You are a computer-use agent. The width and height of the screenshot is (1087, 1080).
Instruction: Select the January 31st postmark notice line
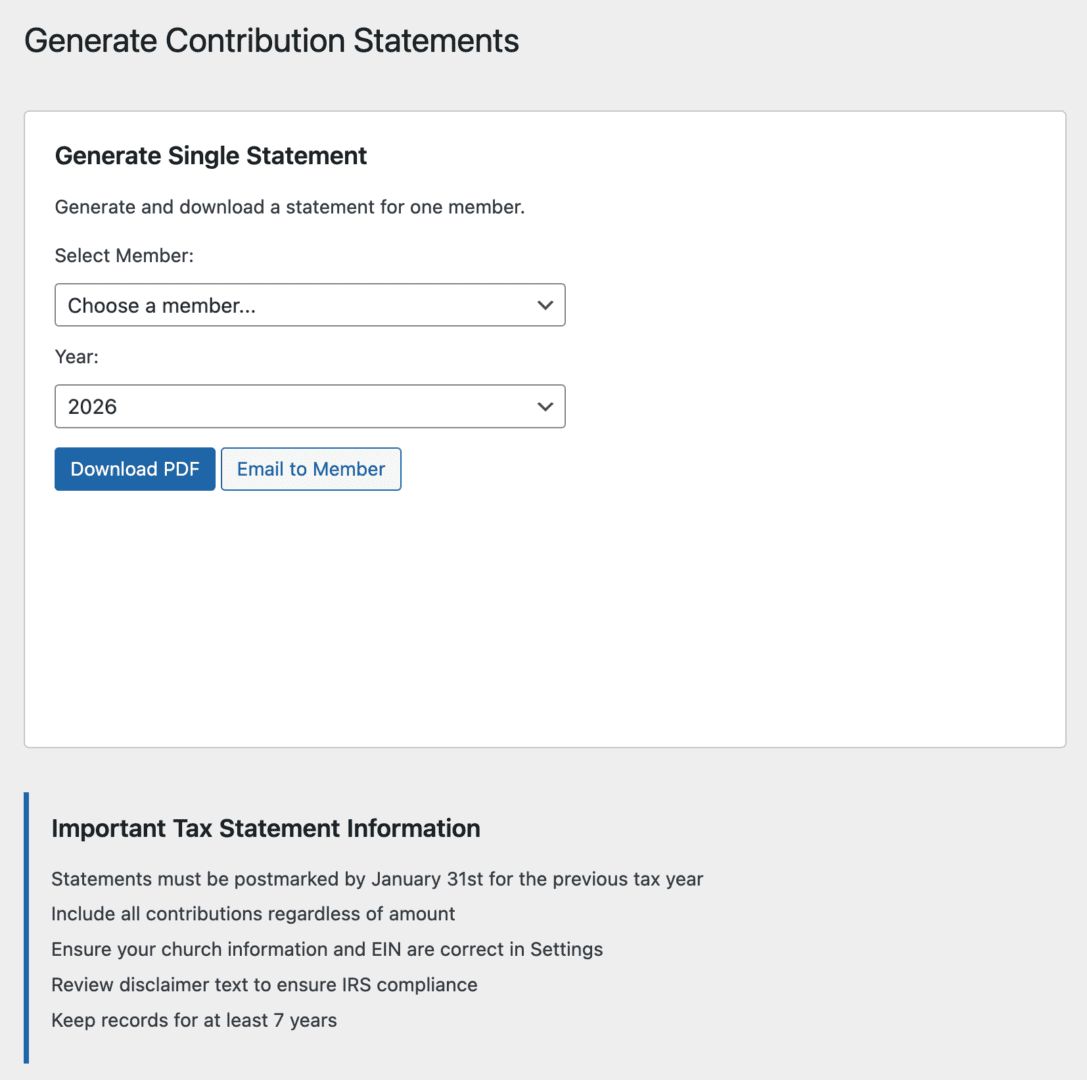pyautogui.click(x=377, y=880)
